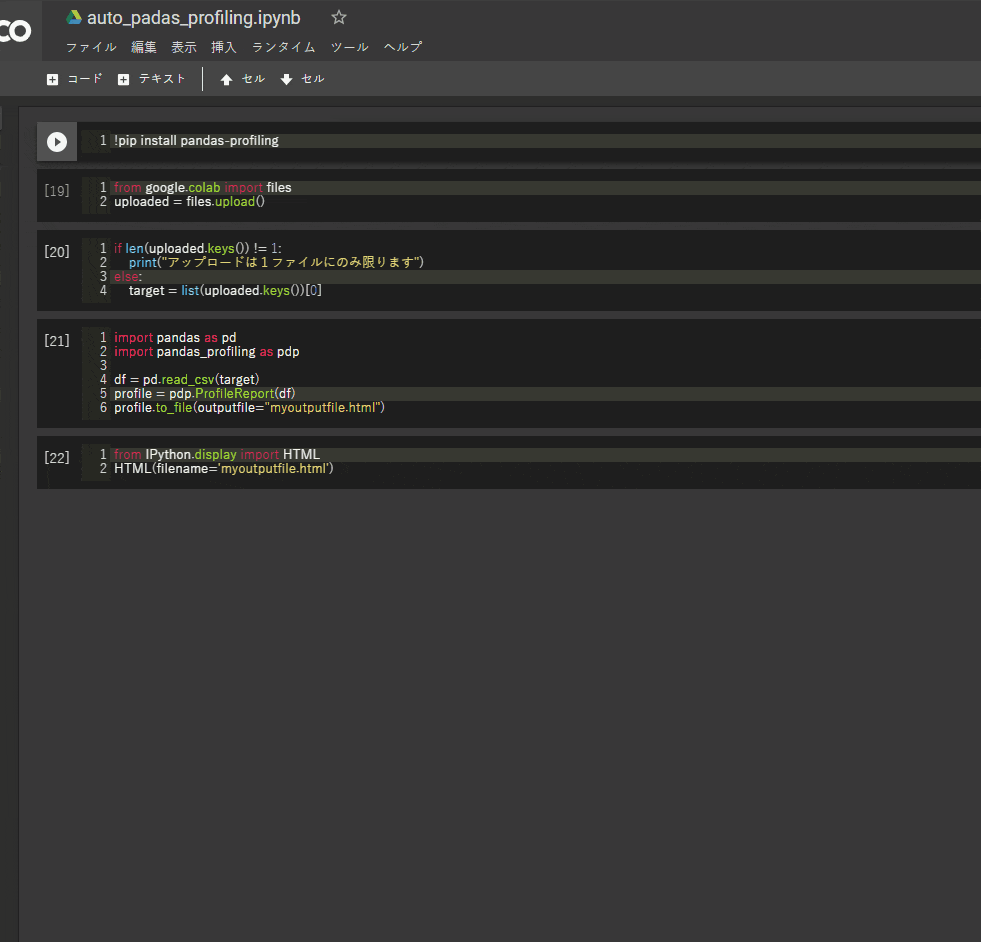The height and width of the screenshot is (942, 981).
Task: Click execution counter [21] of the pandas import cell
Action: point(57,340)
